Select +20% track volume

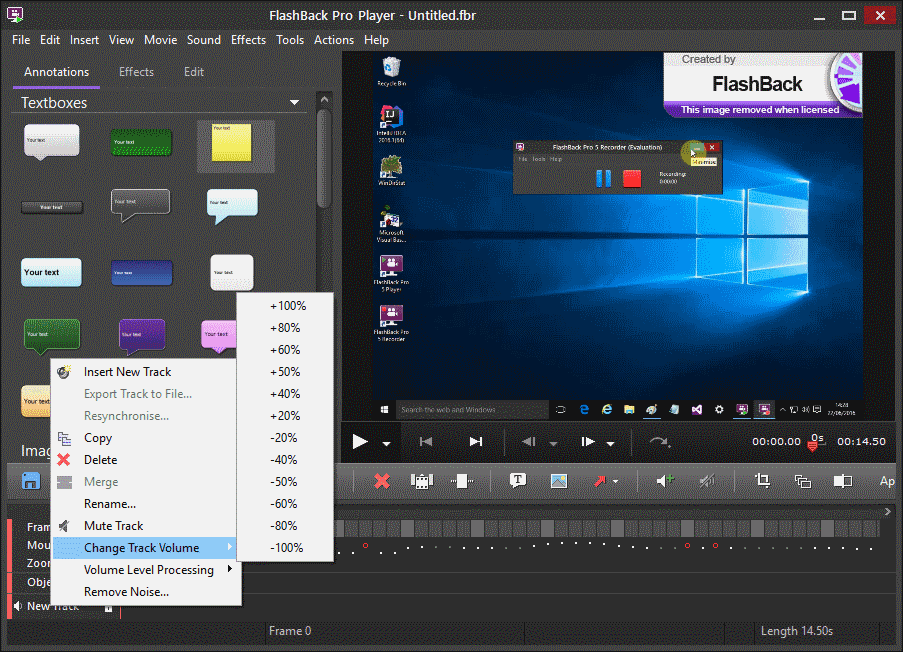[285, 416]
